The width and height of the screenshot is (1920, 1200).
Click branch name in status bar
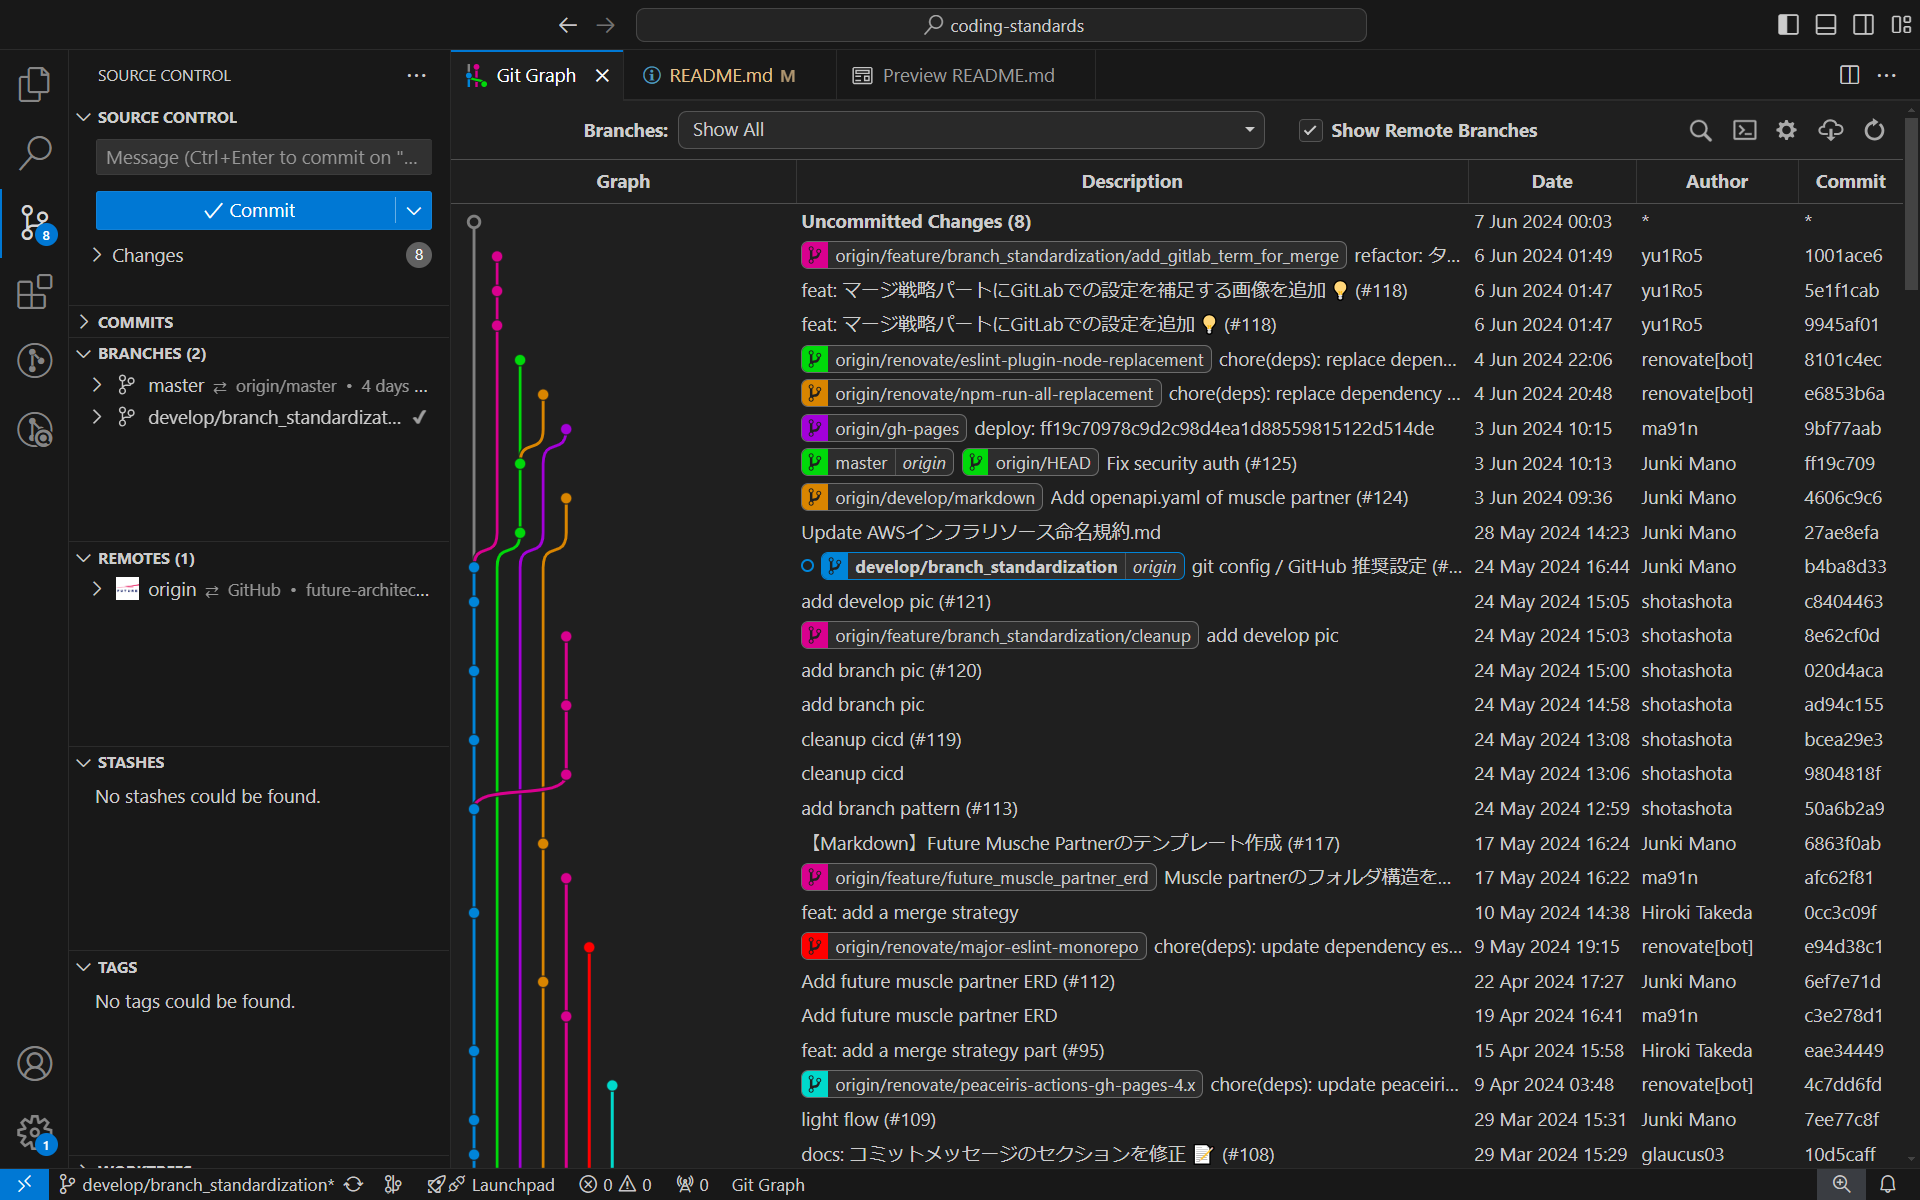(198, 1184)
